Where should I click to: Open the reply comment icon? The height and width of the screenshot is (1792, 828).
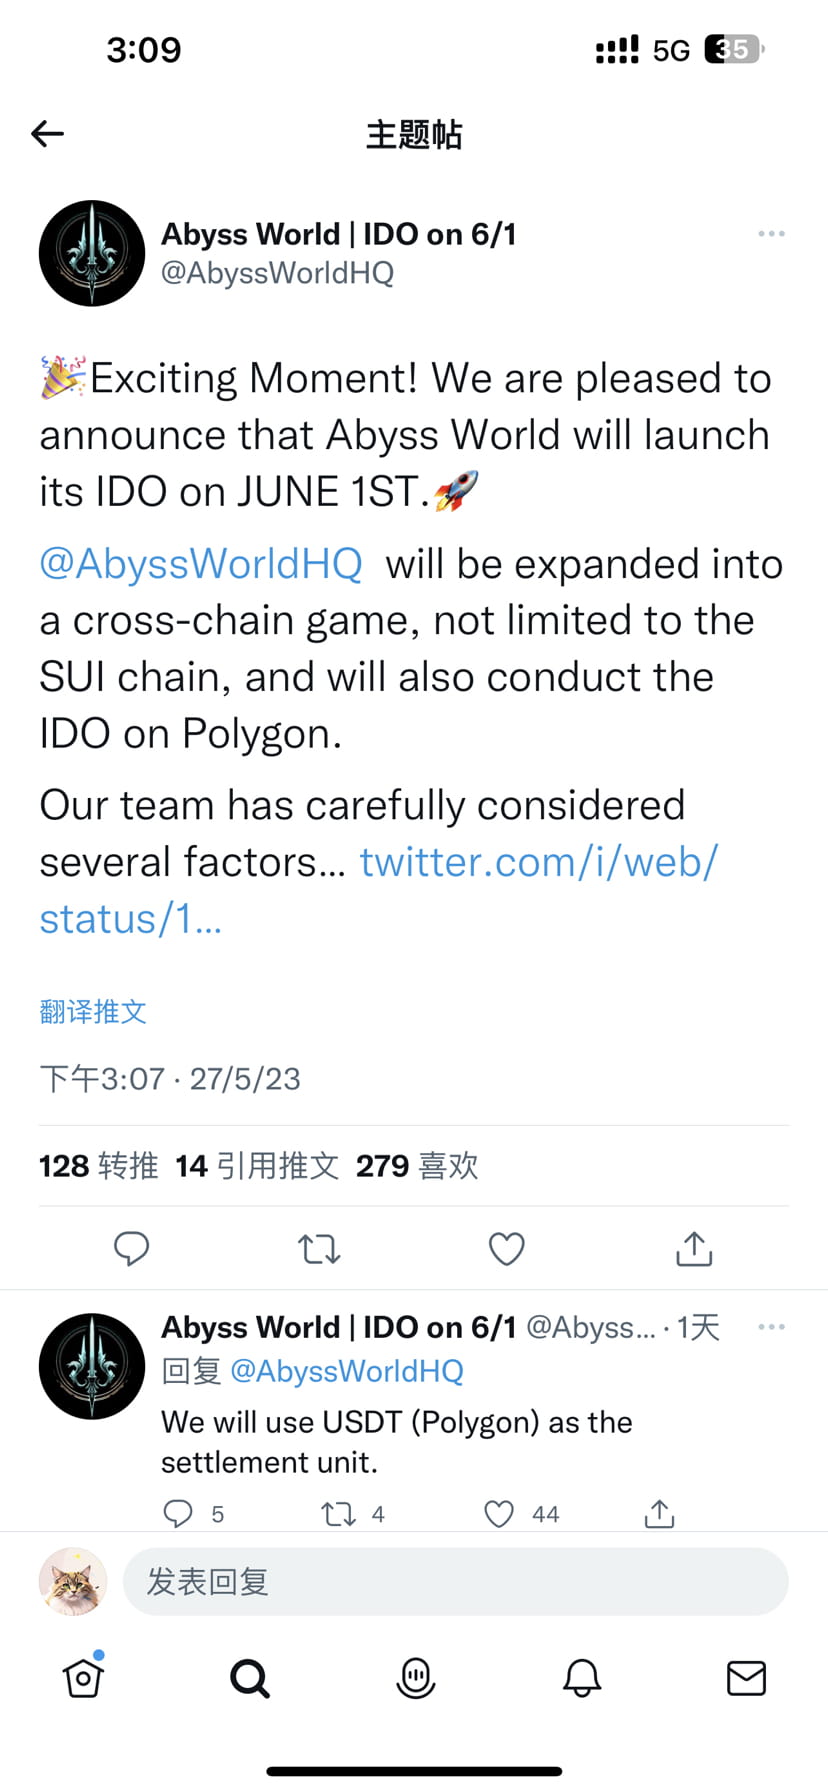(132, 1248)
